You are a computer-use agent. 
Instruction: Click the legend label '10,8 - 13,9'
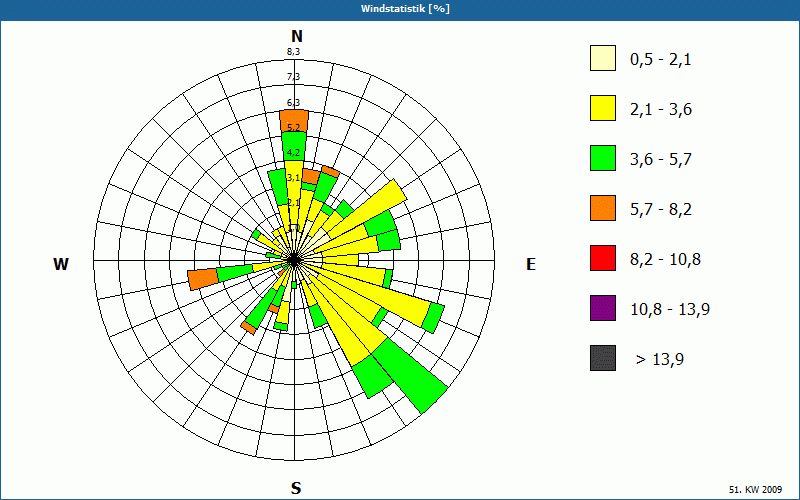670,310
